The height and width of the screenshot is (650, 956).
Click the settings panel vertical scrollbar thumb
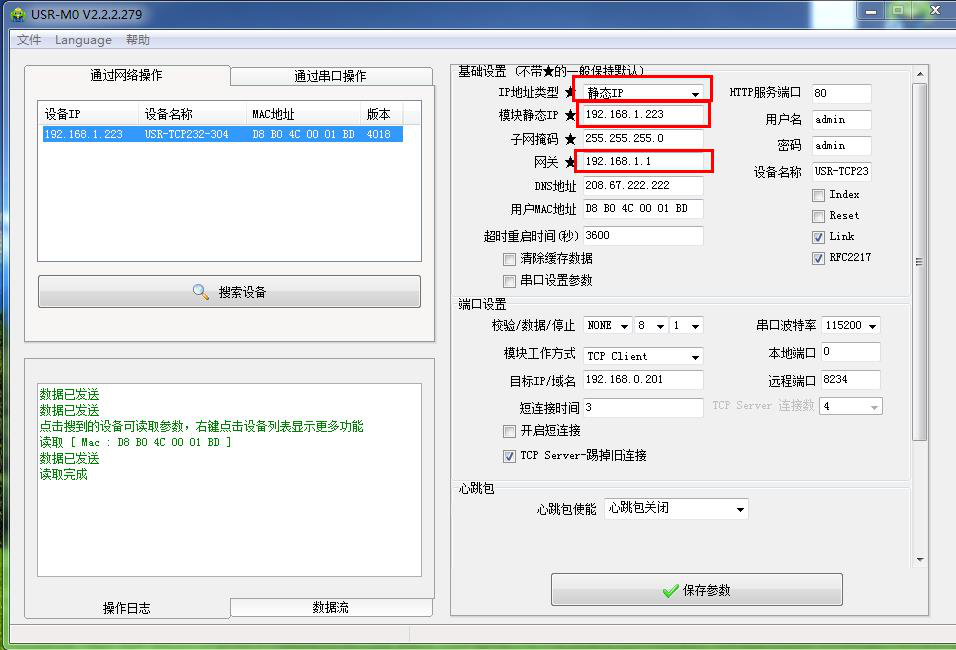920,262
